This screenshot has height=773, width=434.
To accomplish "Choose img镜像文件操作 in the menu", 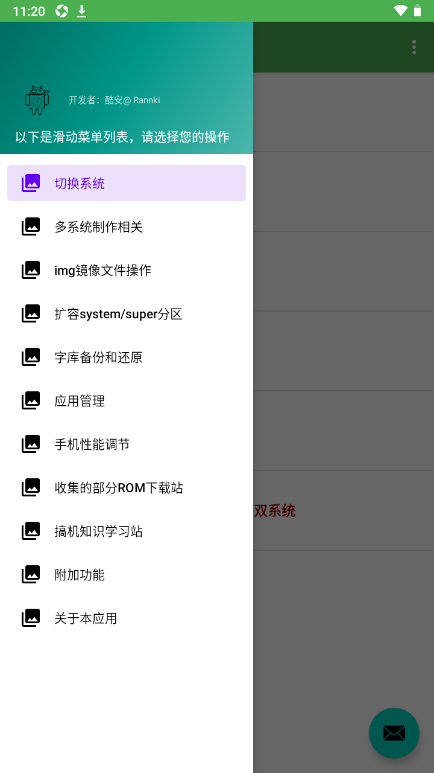I will click(x=126, y=270).
